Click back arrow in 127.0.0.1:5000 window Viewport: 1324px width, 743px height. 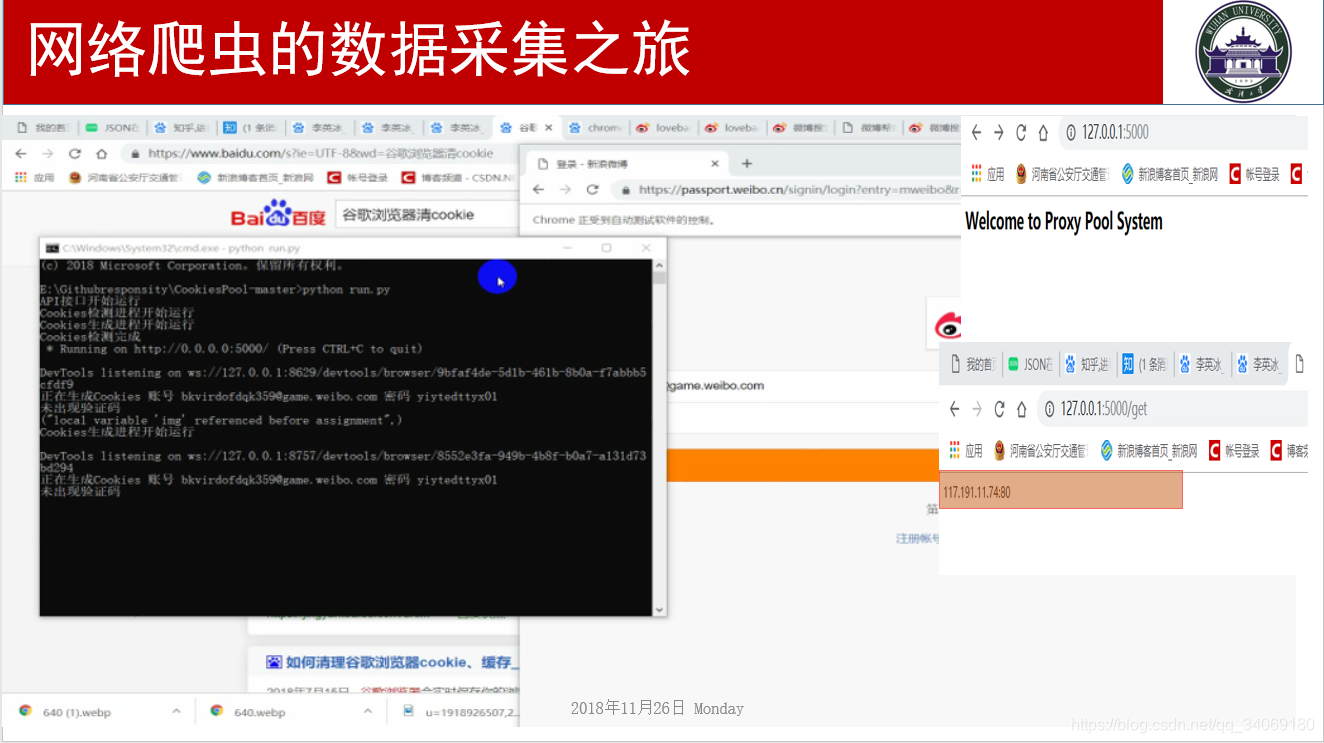(x=977, y=132)
